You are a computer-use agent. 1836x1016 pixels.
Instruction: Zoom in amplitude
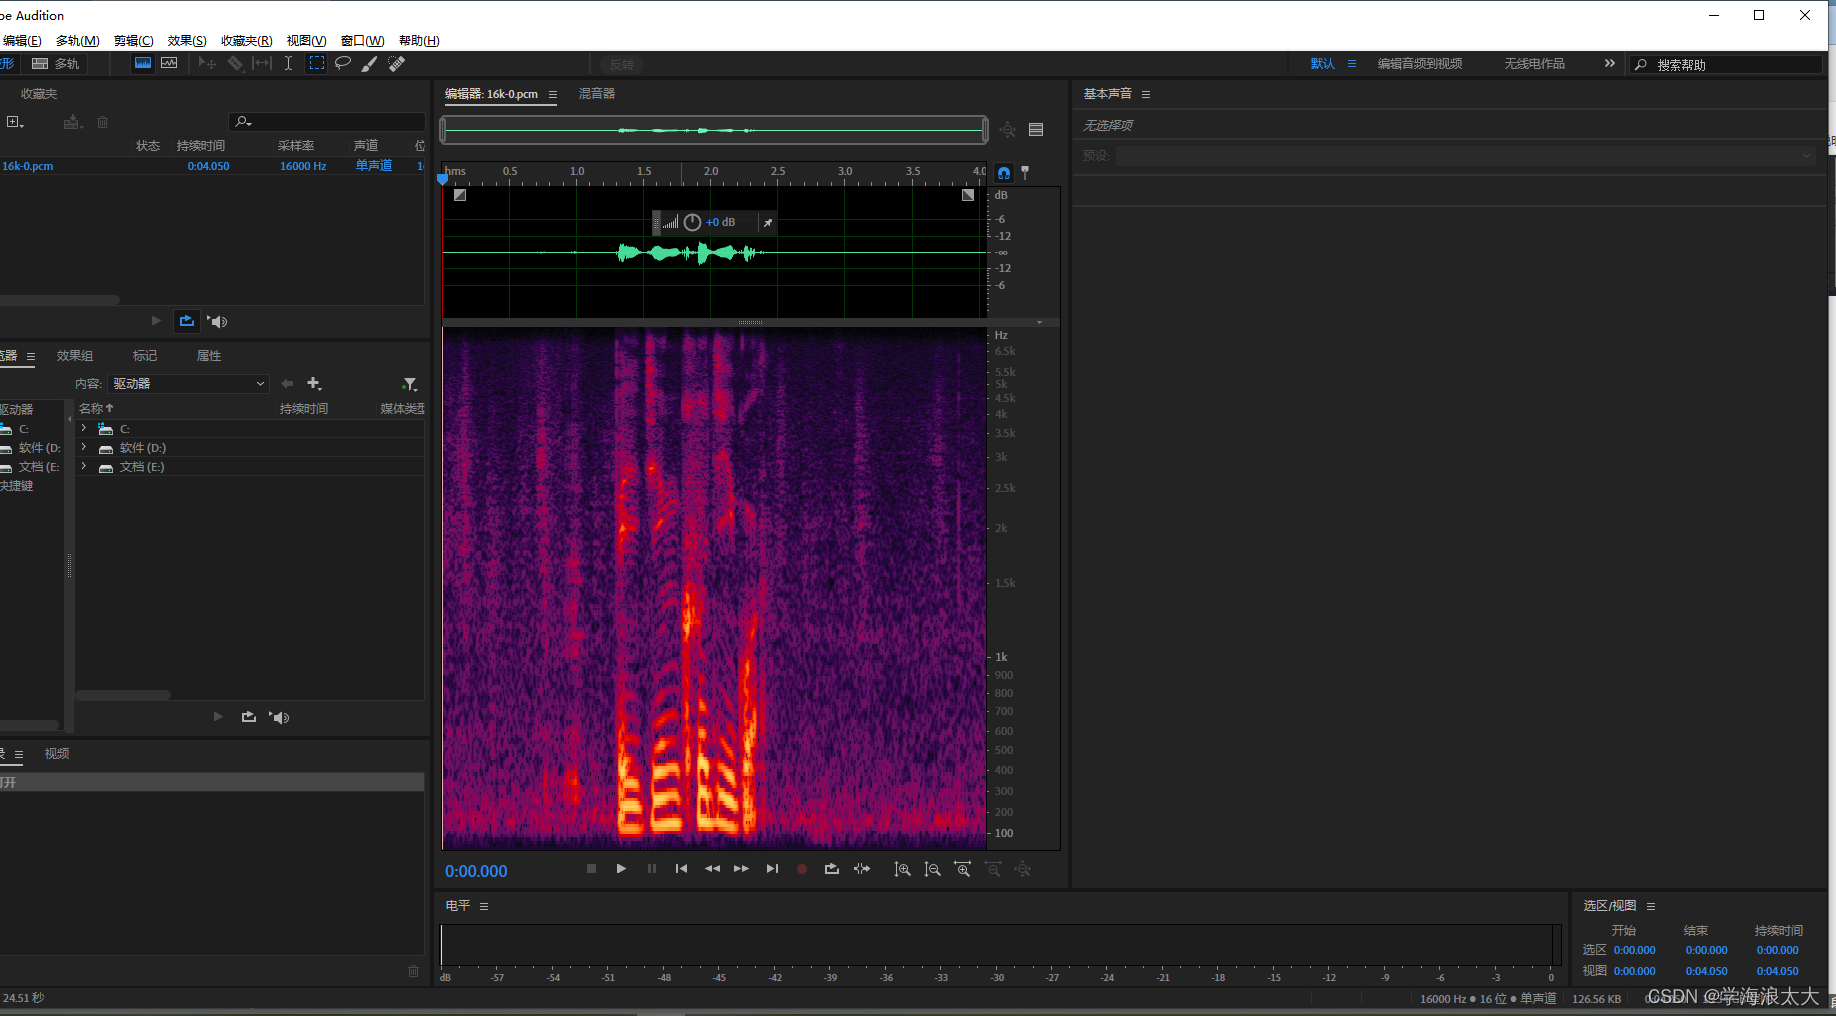(902, 869)
